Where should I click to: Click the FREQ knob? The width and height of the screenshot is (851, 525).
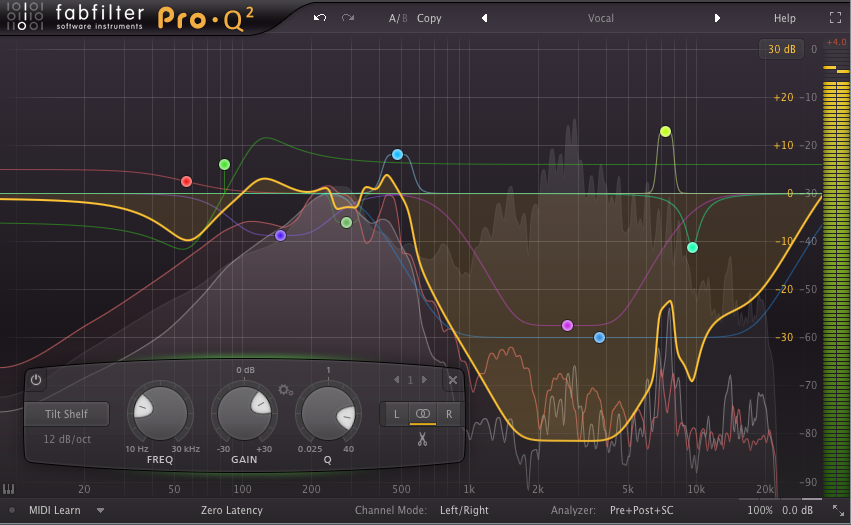tap(158, 415)
